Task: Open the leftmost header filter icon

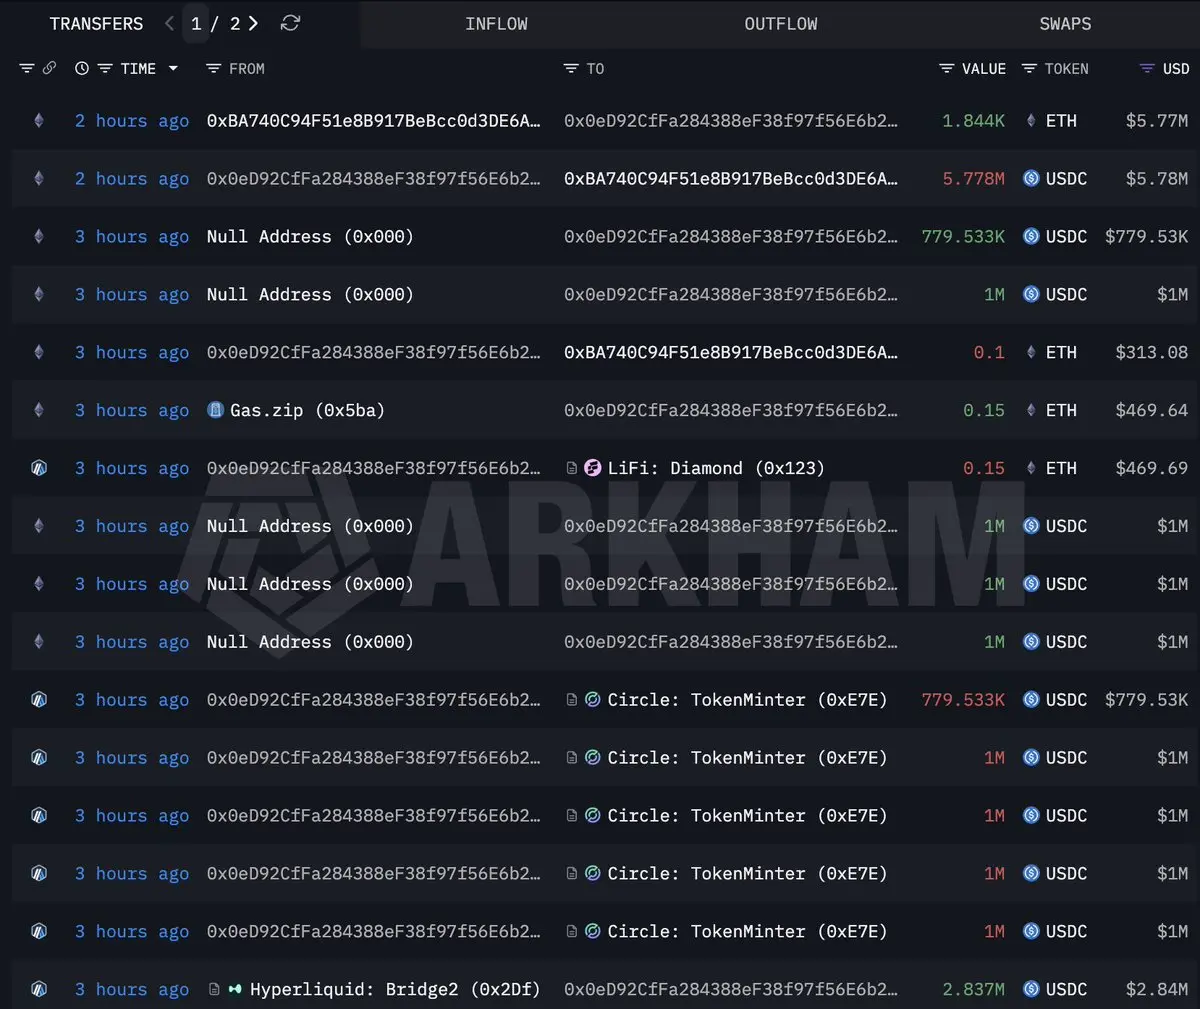Action: (27, 68)
